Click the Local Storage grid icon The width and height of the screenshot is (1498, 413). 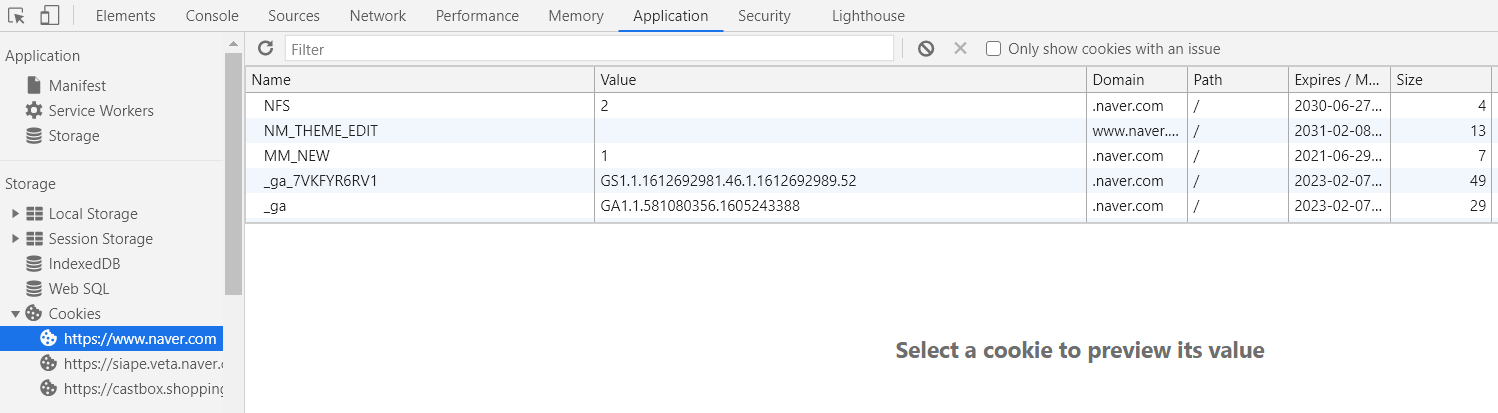34,213
